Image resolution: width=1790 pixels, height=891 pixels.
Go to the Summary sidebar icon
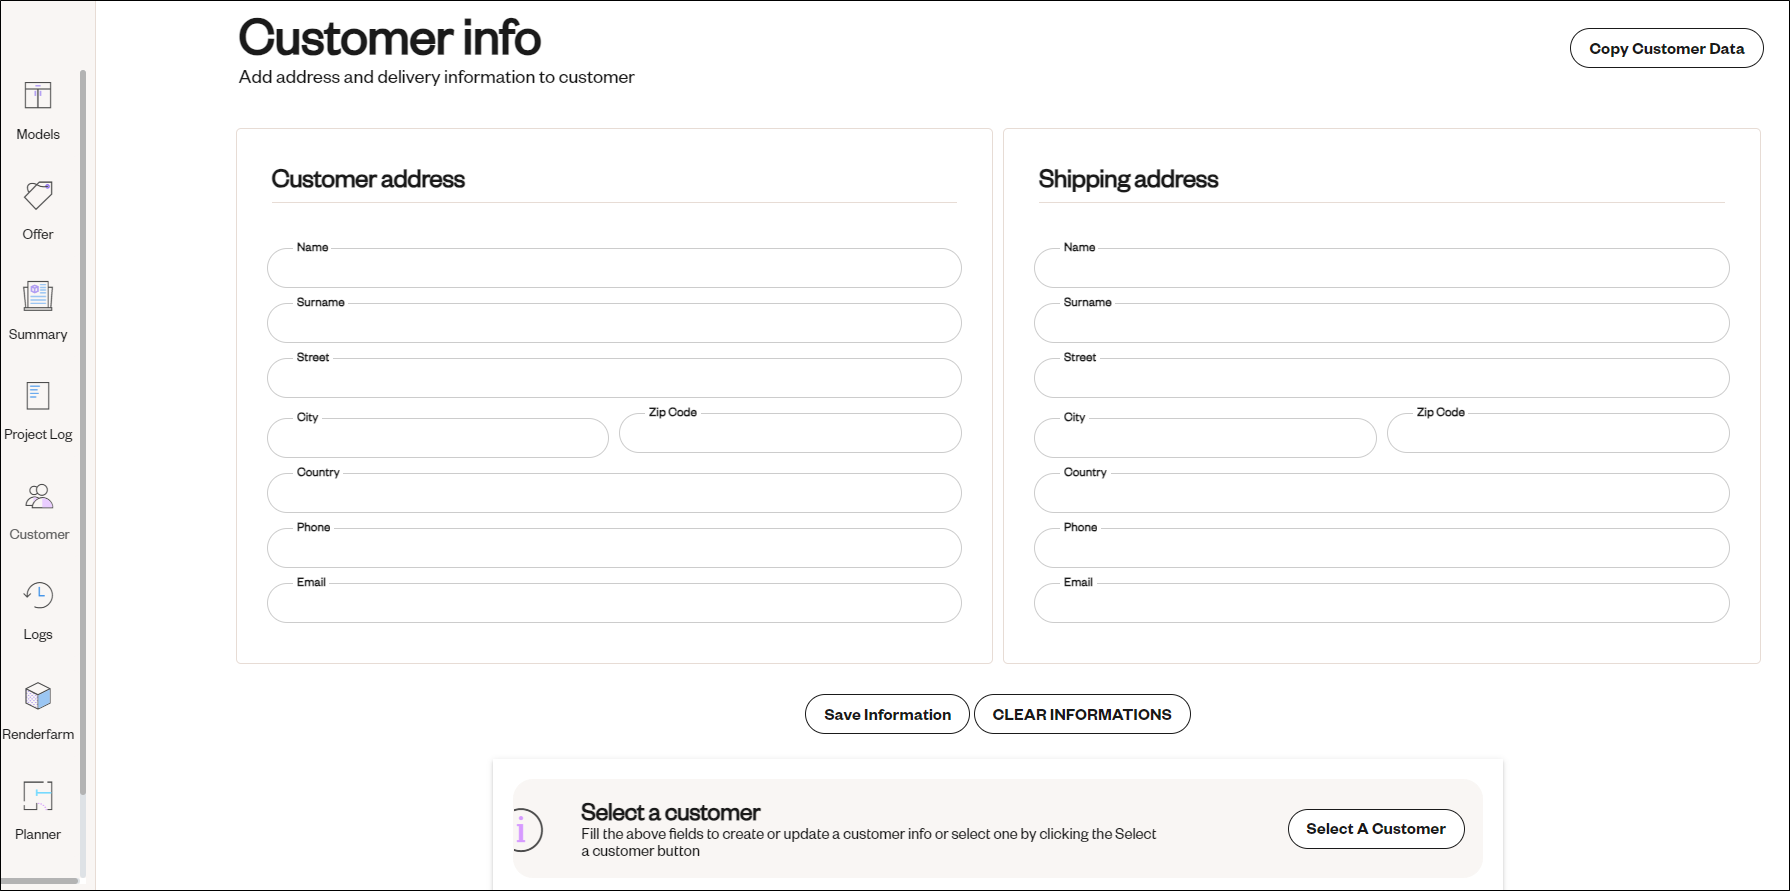click(38, 296)
